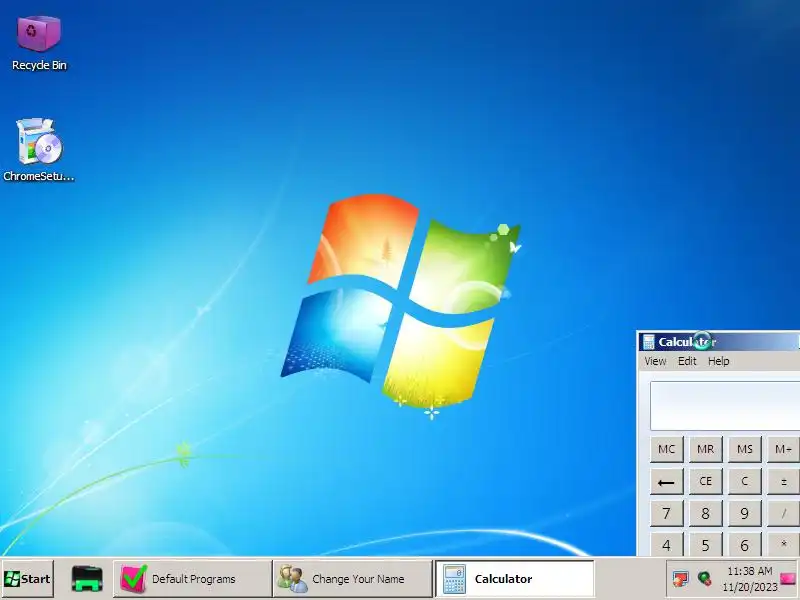Open the Recycle Bin desktop icon

[39, 43]
